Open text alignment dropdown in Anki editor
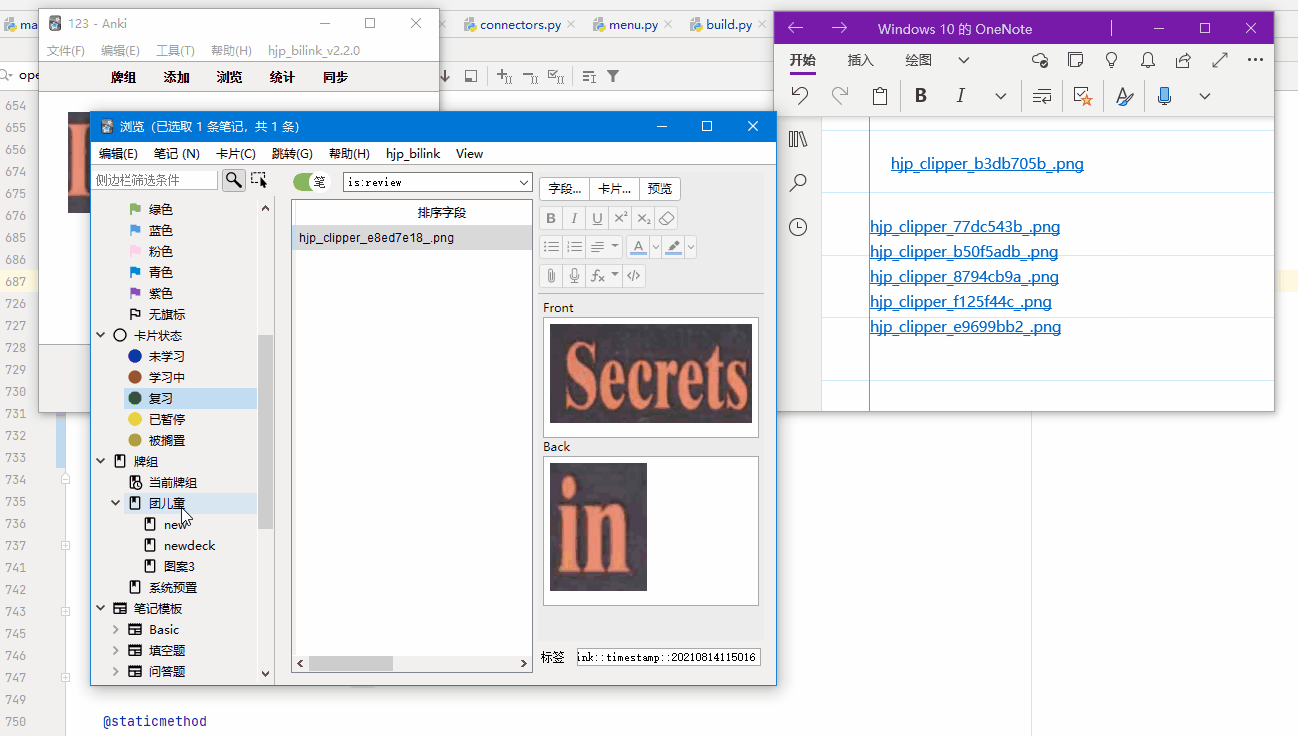The width and height of the screenshot is (1298, 736). pos(604,247)
